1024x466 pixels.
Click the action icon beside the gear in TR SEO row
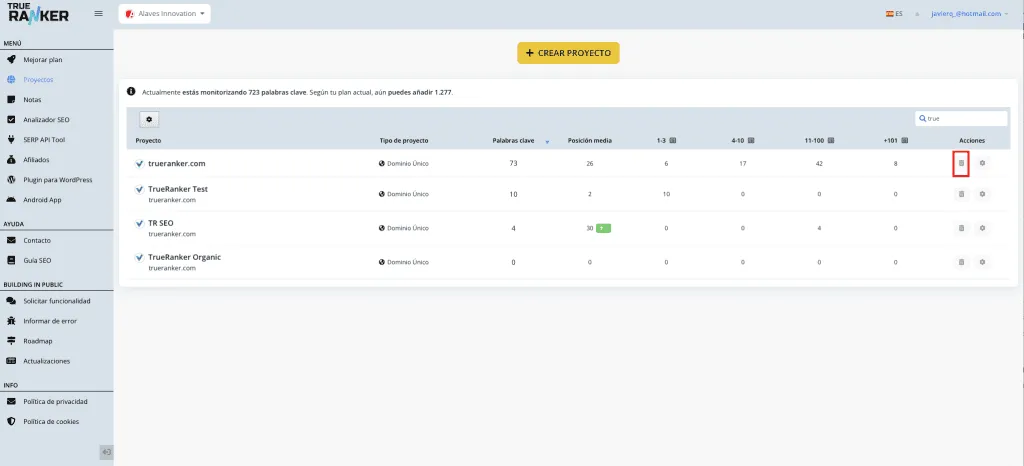coord(961,228)
